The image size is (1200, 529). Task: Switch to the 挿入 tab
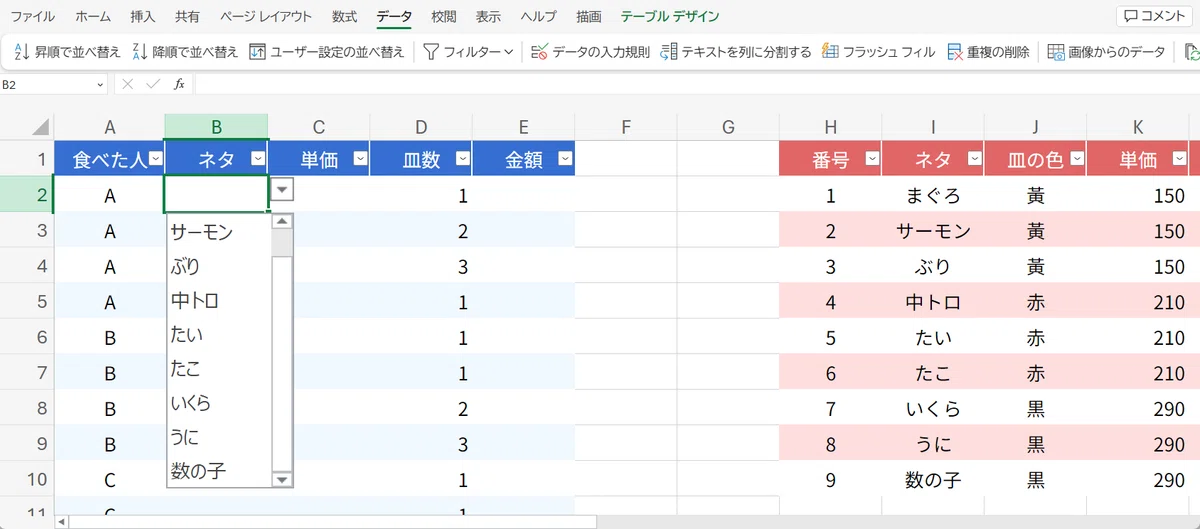(x=143, y=17)
